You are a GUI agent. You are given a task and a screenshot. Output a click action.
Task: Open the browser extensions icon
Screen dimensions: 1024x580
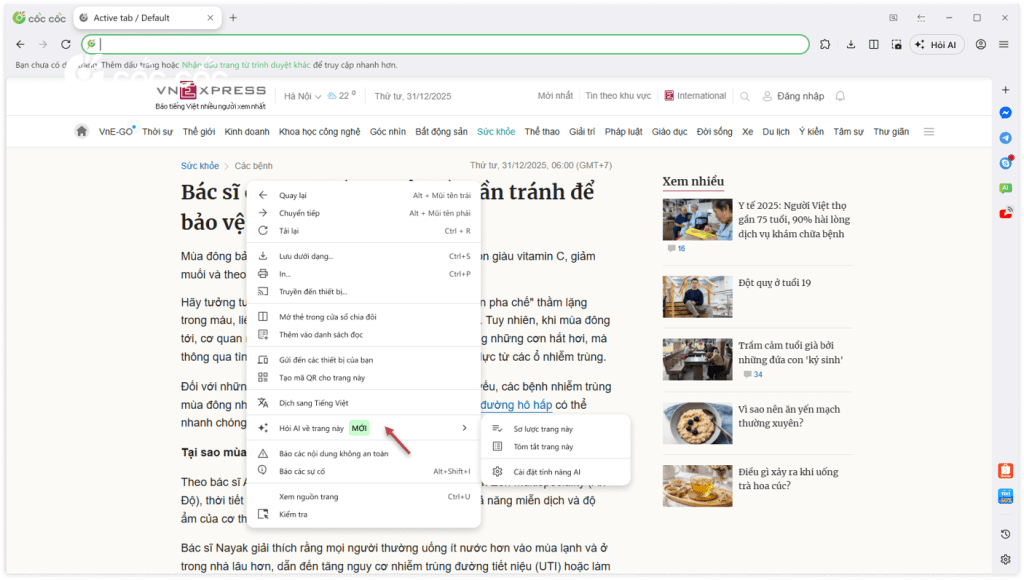coord(824,44)
